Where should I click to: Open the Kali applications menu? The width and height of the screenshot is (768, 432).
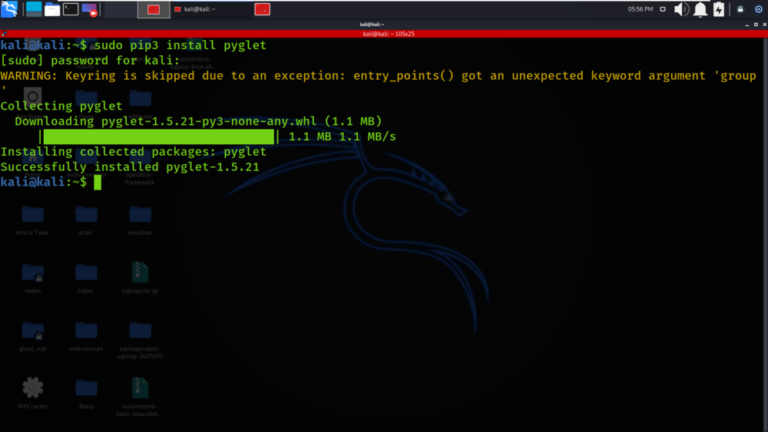pos(10,10)
